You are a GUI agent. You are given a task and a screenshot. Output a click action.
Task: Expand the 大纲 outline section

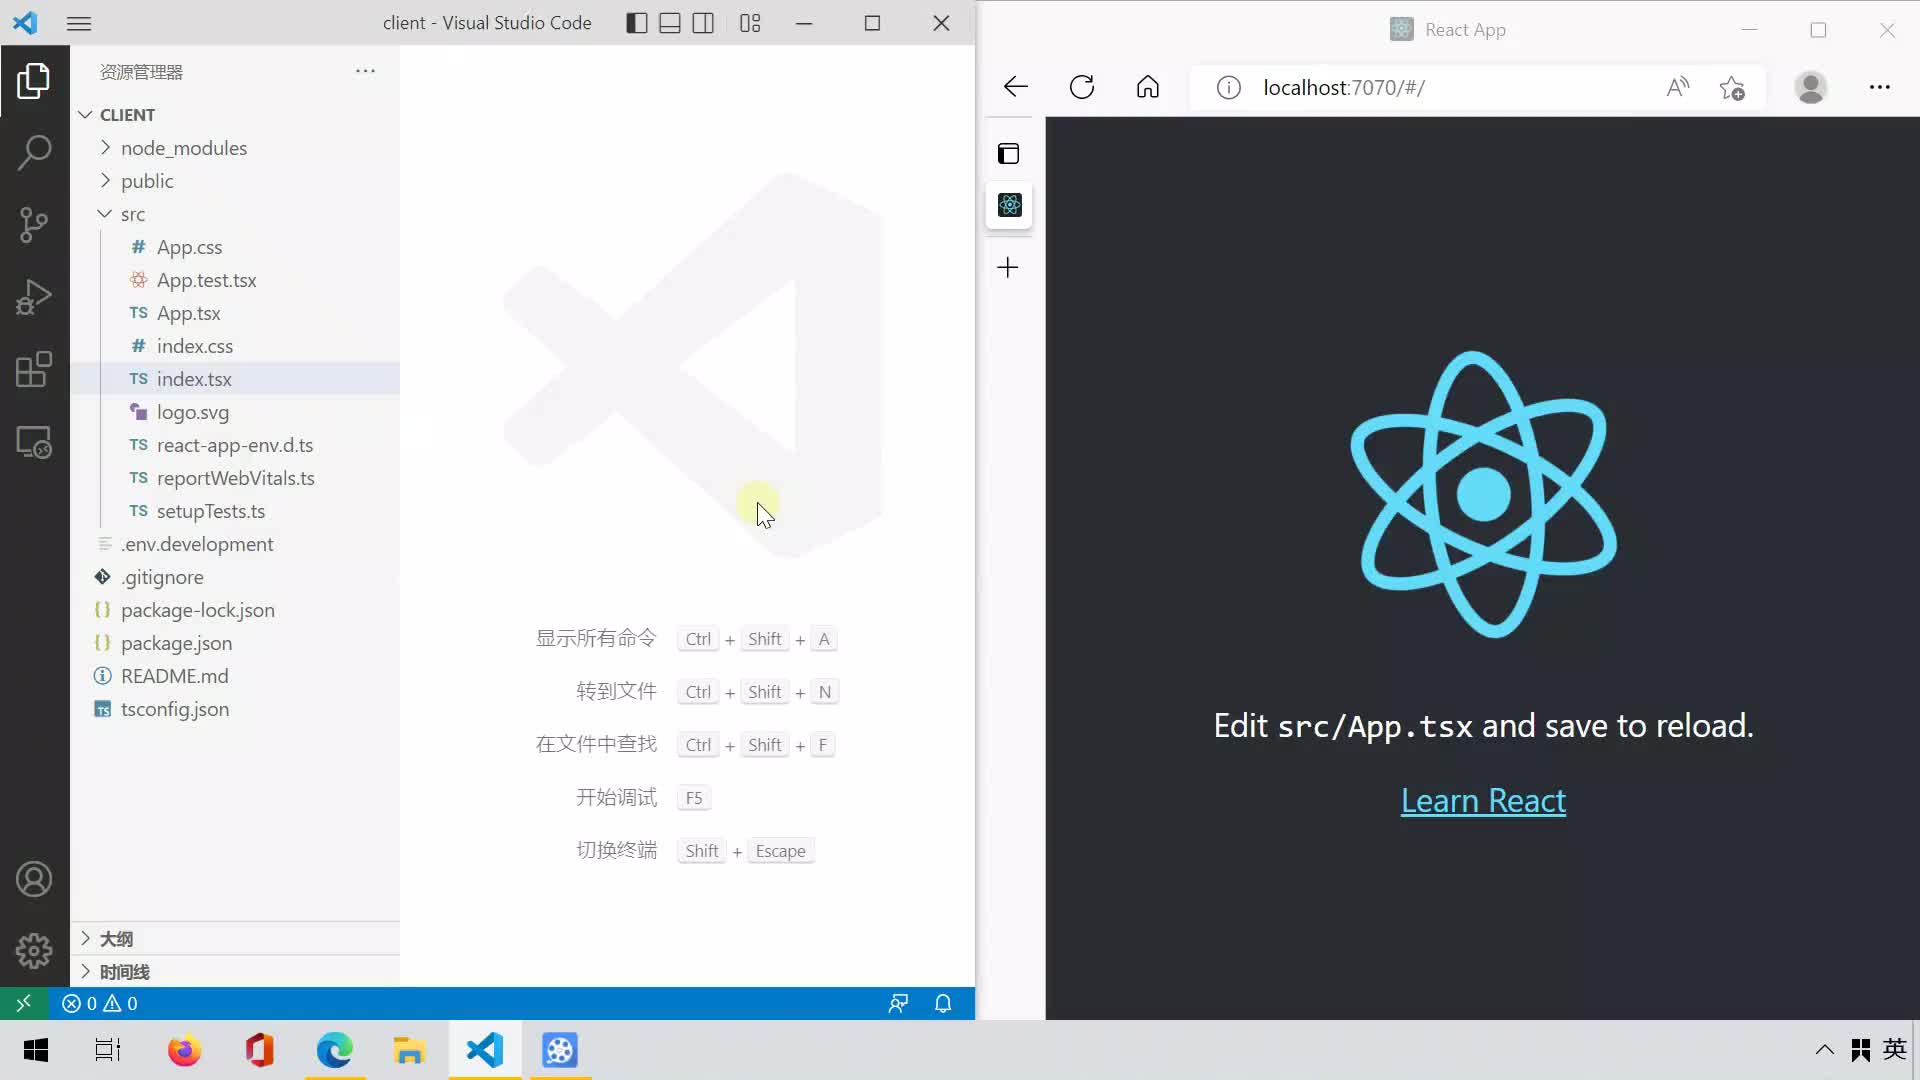click(x=235, y=939)
